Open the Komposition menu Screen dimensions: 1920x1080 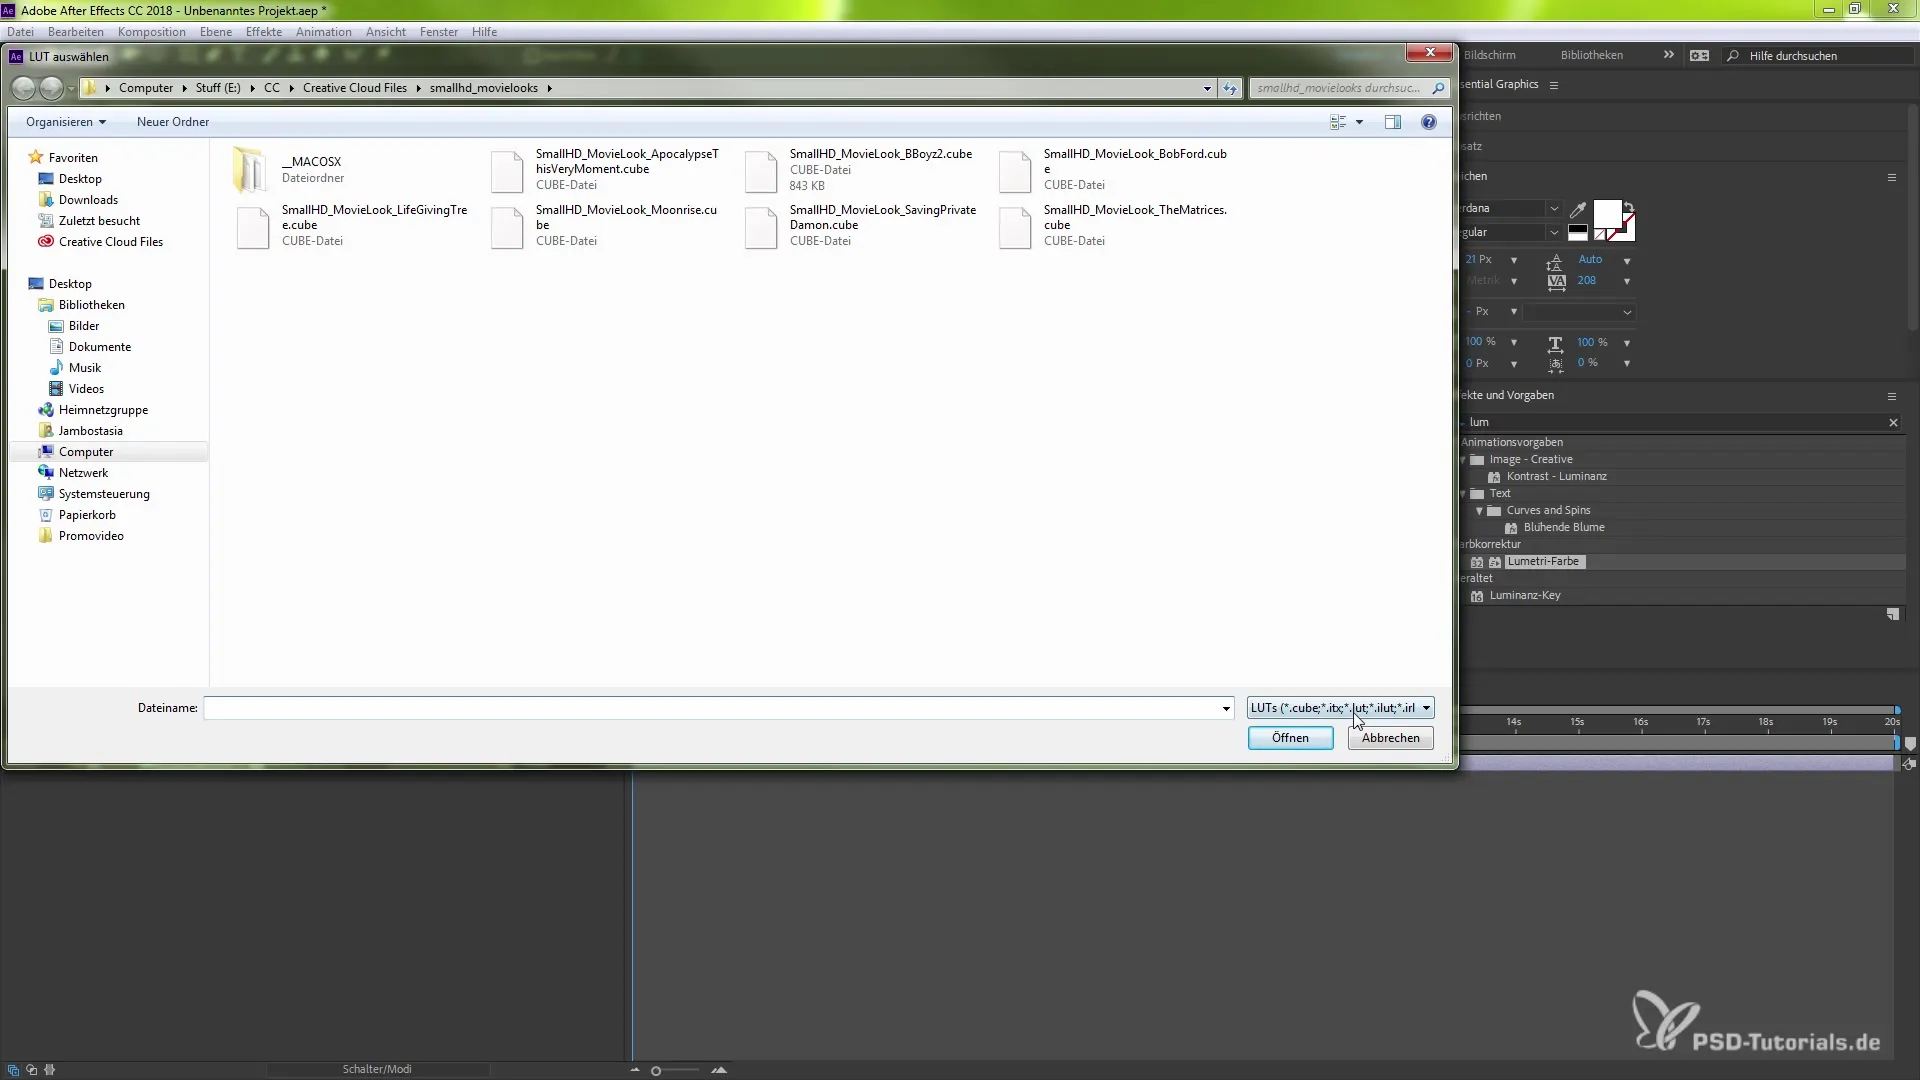click(152, 32)
